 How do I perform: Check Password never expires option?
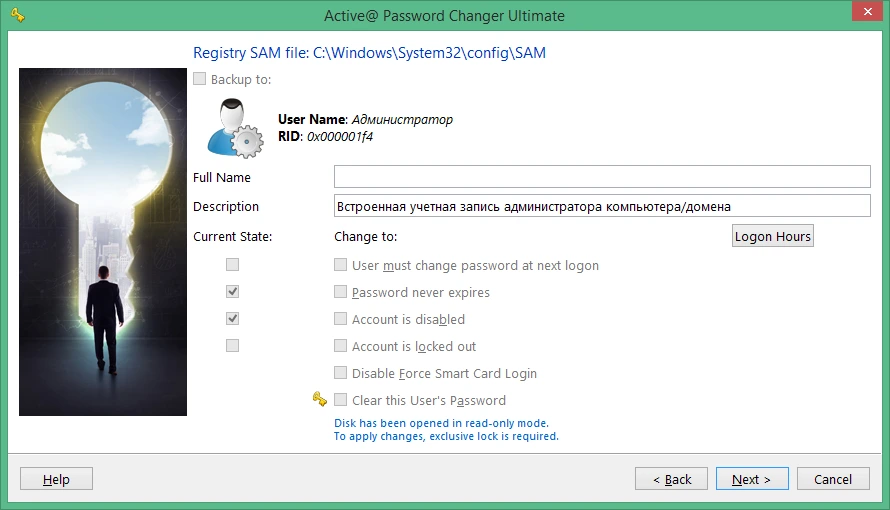coord(340,292)
